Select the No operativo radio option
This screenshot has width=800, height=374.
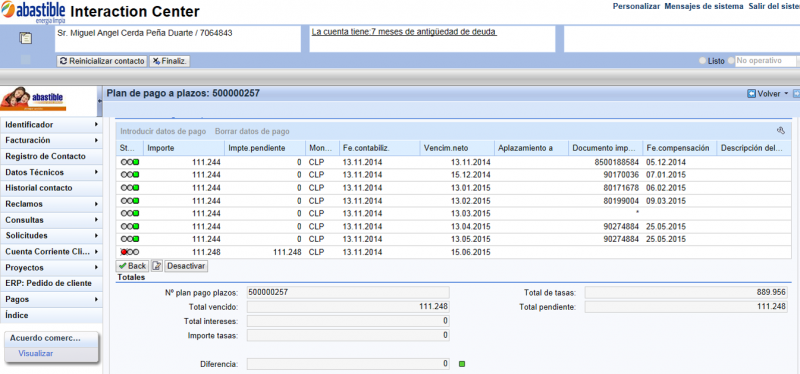pyautogui.click(x=731, y=61)
